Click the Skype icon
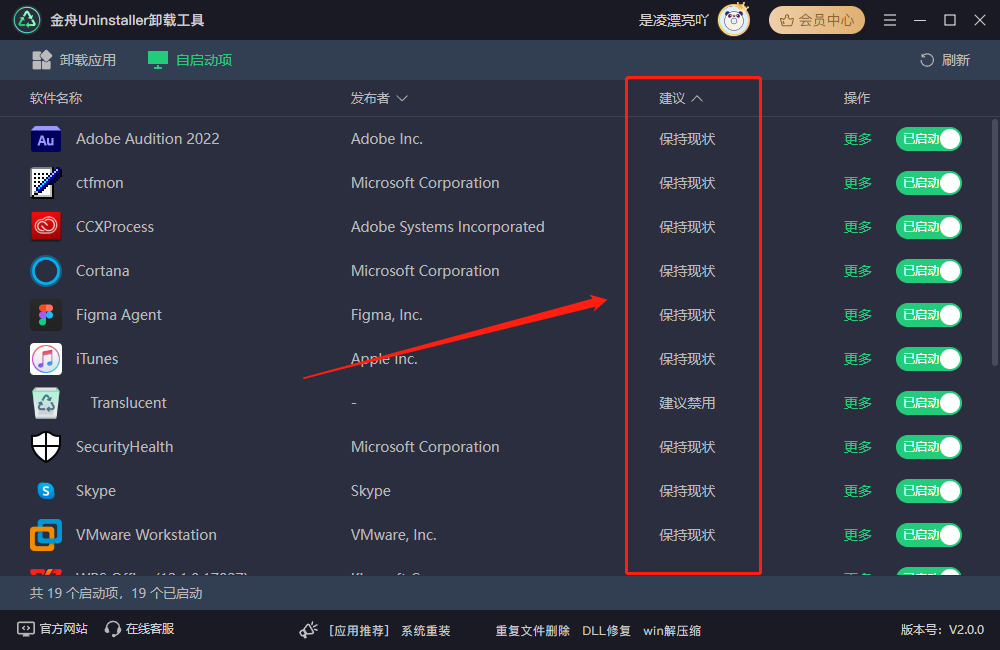This screenshot has width=1000, height=650. pos(46,491)
